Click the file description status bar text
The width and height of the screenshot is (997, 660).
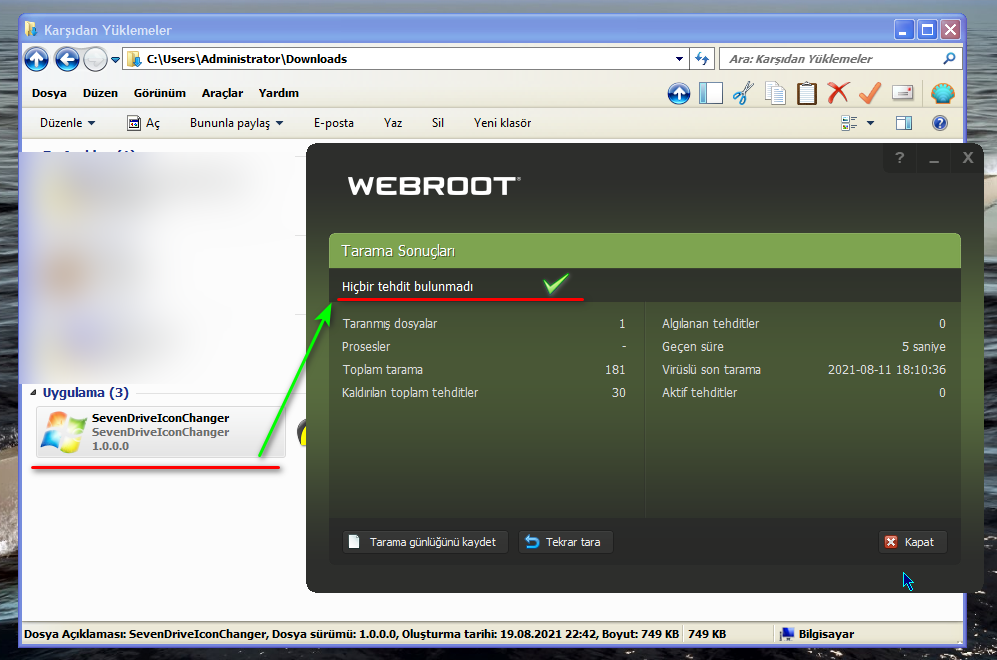click(x=352, y=634)
